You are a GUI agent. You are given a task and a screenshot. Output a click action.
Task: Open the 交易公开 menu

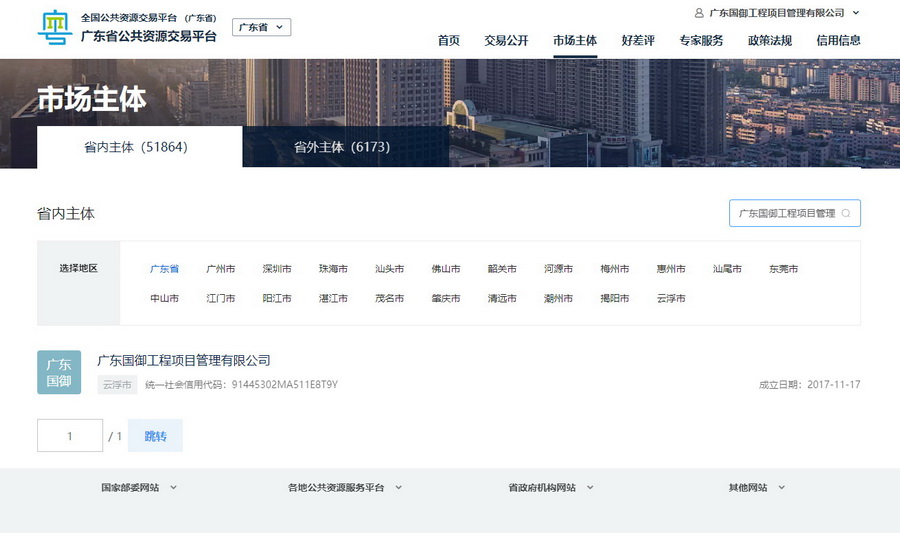click(506, 41)
